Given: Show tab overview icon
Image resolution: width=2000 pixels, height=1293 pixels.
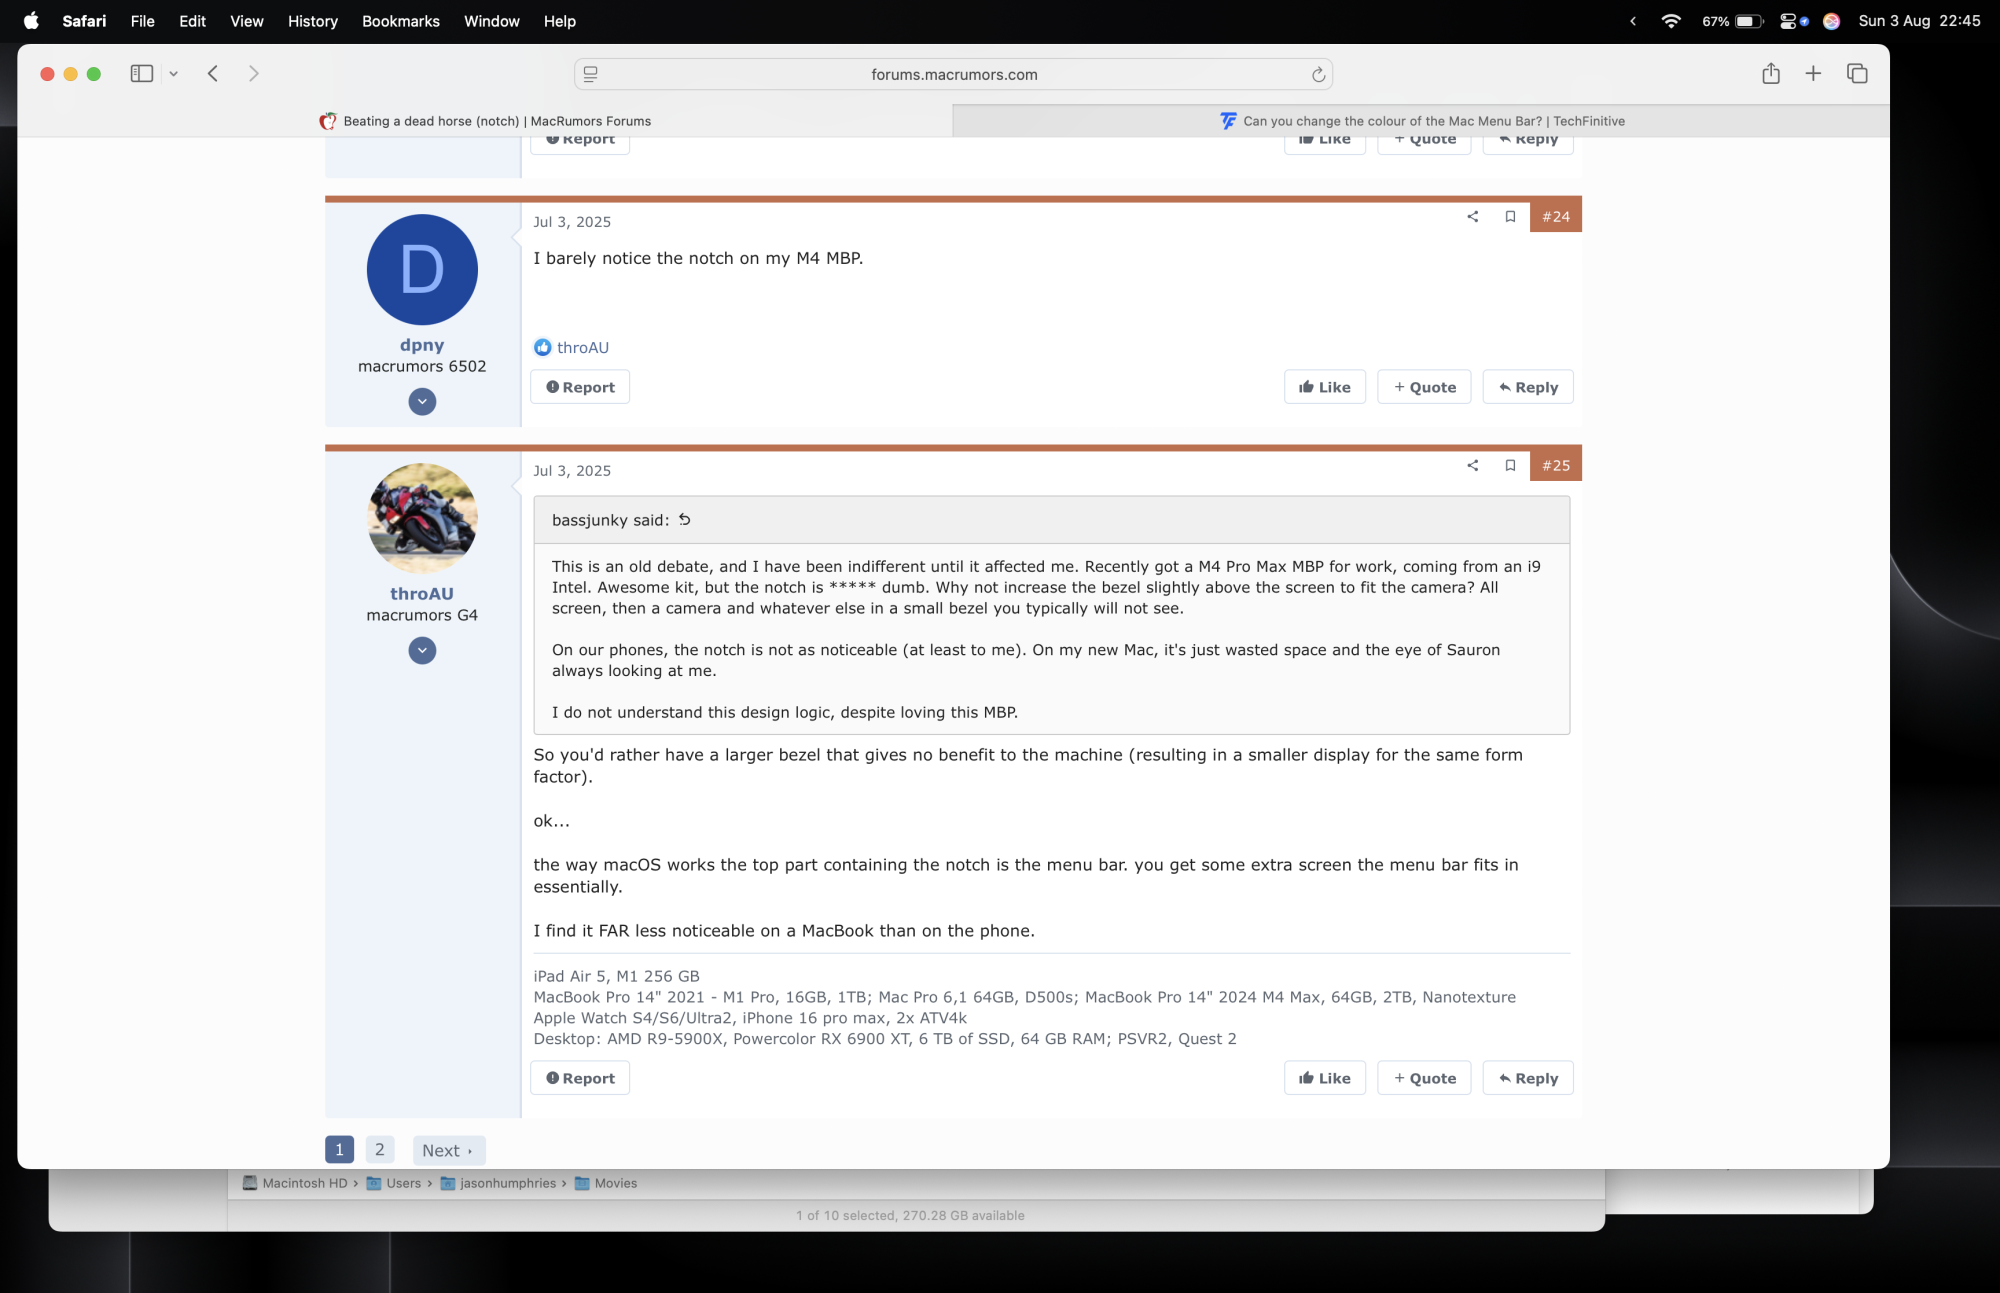Looking at the screenshot, I should tap(1857, 73).
